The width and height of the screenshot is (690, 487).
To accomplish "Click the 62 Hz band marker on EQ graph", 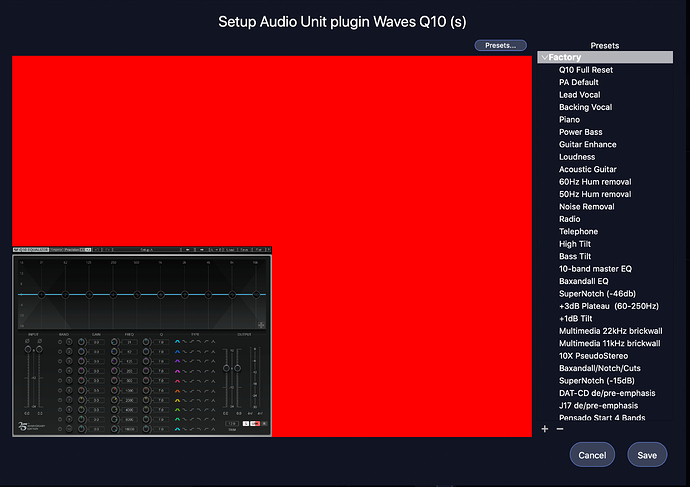I will (65, 295).
